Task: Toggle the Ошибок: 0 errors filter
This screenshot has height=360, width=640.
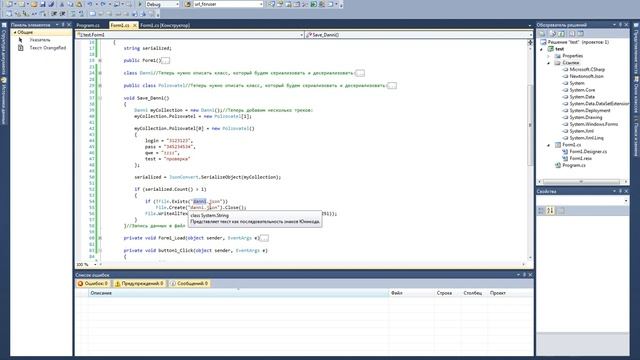Action: (x=93, y=283)
